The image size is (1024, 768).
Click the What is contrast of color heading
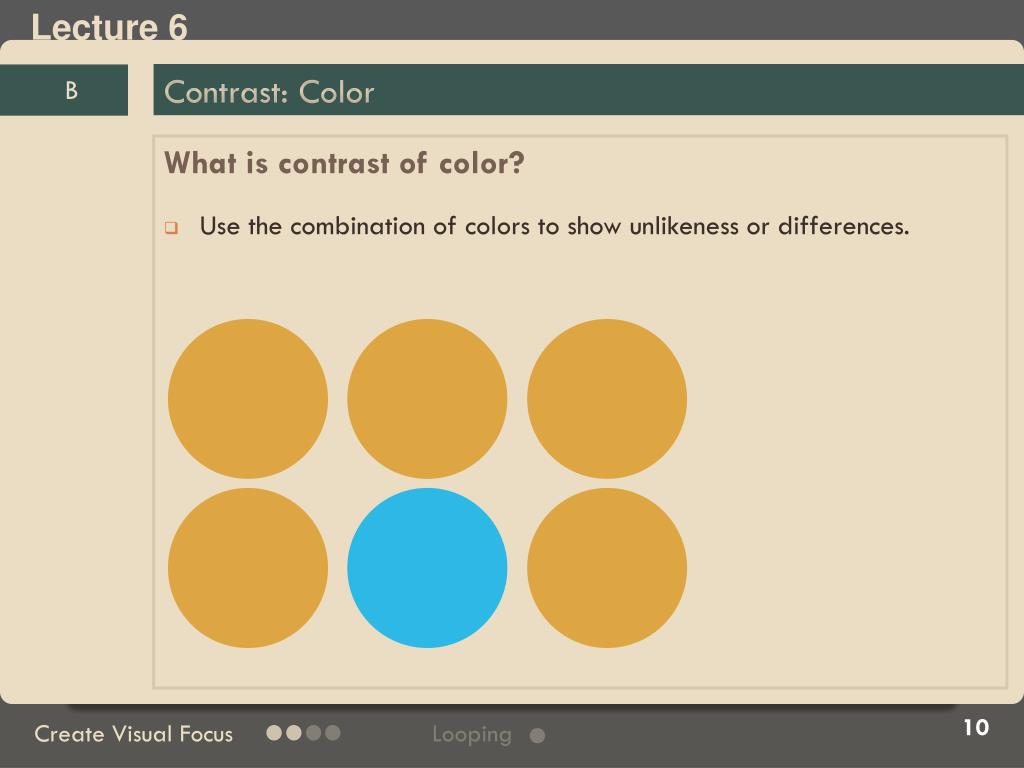[344, 163]
